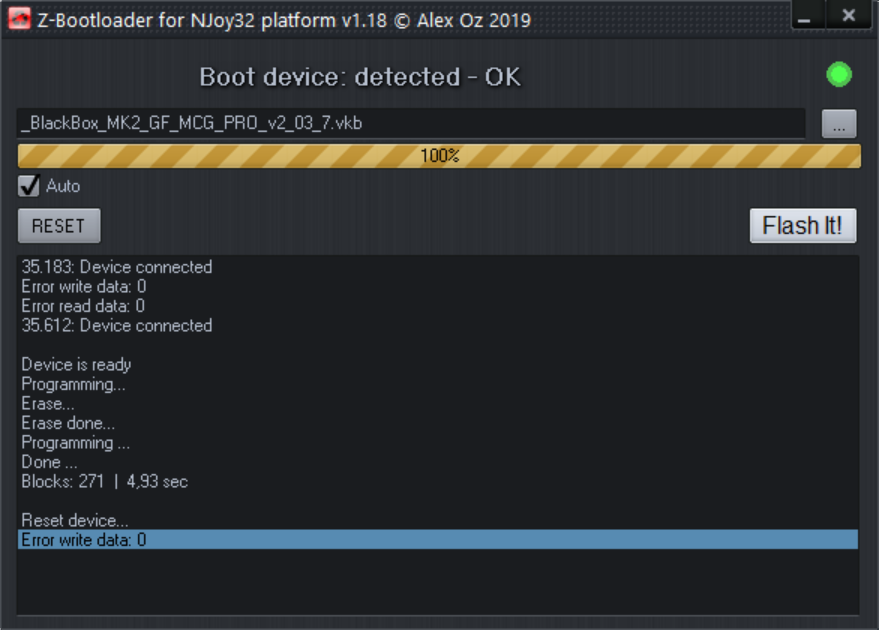The width and height of the screenshot is (879, 630).
Task: Select the "Erase done..." log entry
Action: pos(68,423)
